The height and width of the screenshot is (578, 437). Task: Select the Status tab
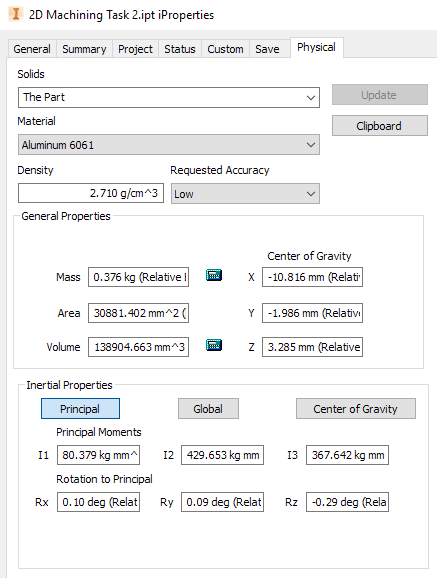click(180, 49)
